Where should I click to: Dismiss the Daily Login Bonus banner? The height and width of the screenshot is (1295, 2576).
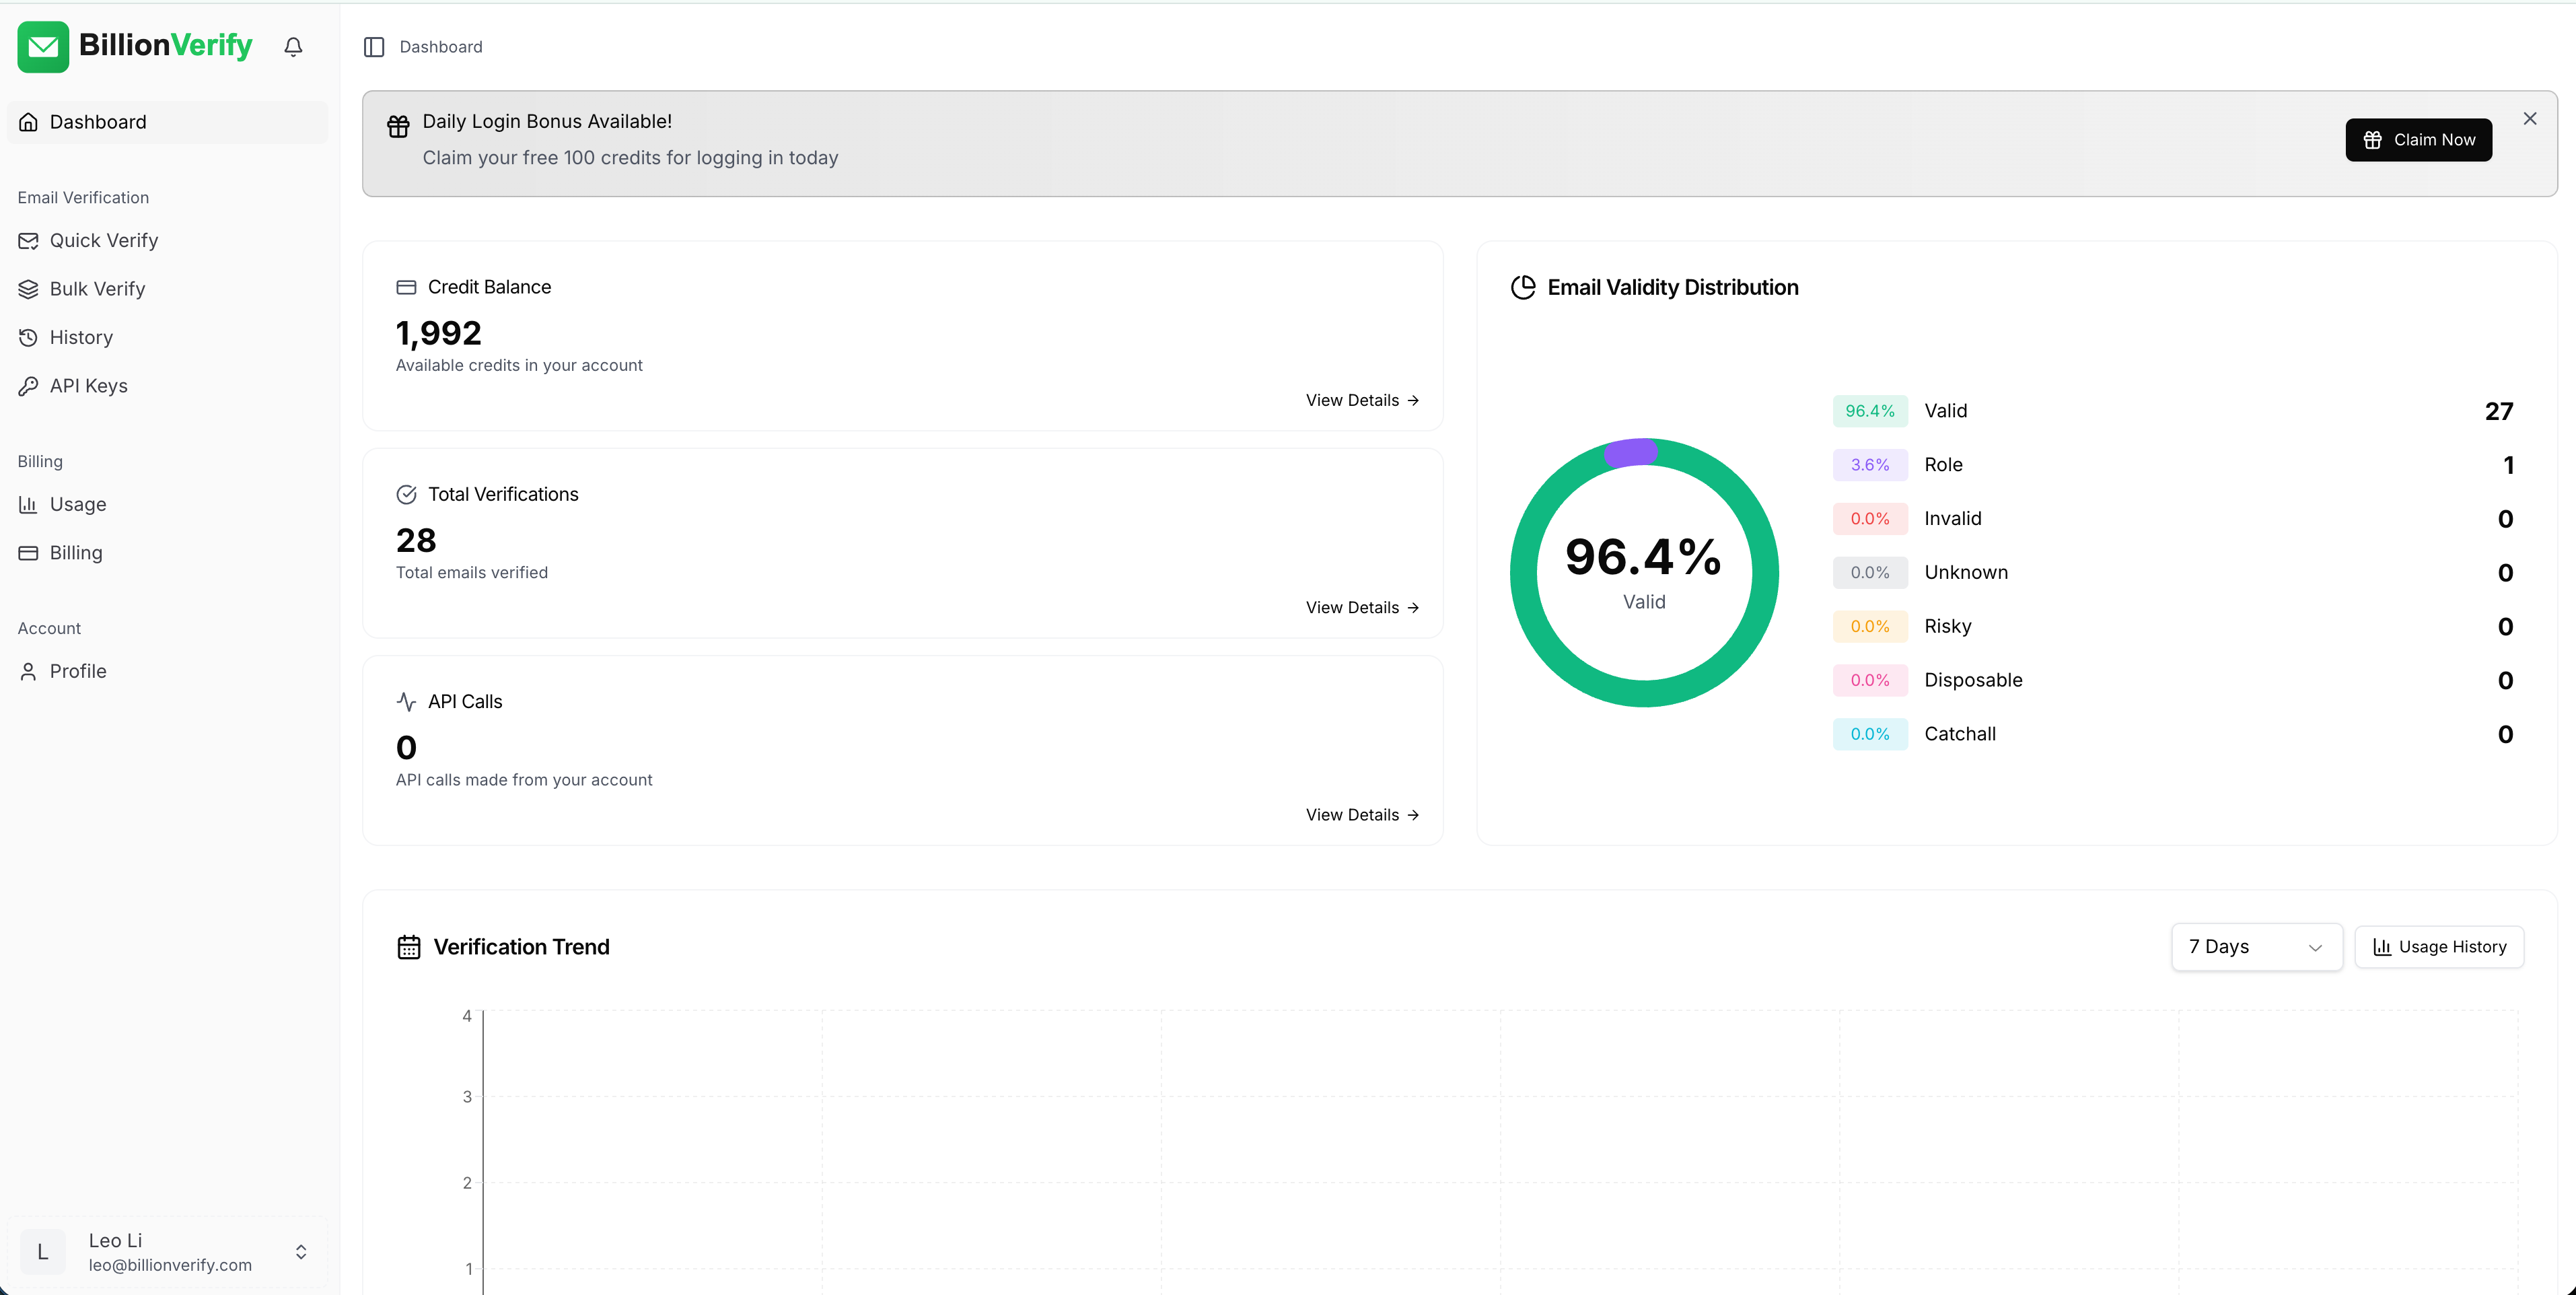(2529, 118)
